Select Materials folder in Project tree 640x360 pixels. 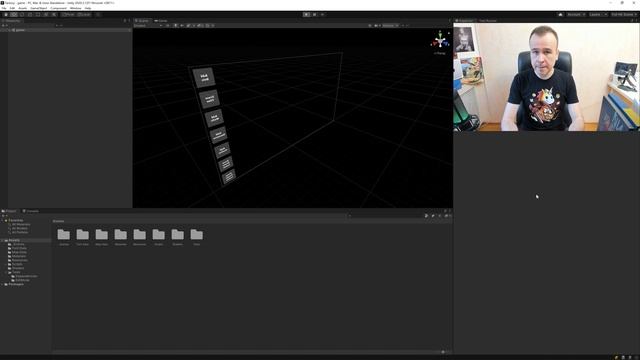point(19,256)
